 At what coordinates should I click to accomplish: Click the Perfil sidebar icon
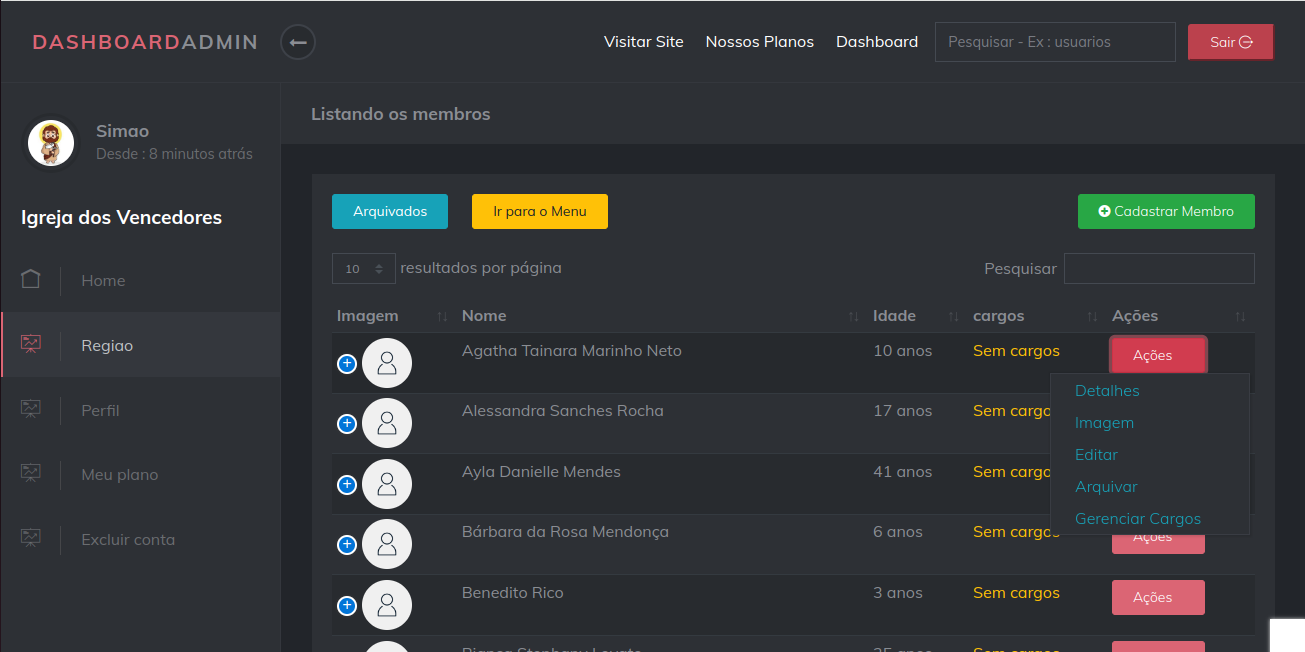coord(31,410)
